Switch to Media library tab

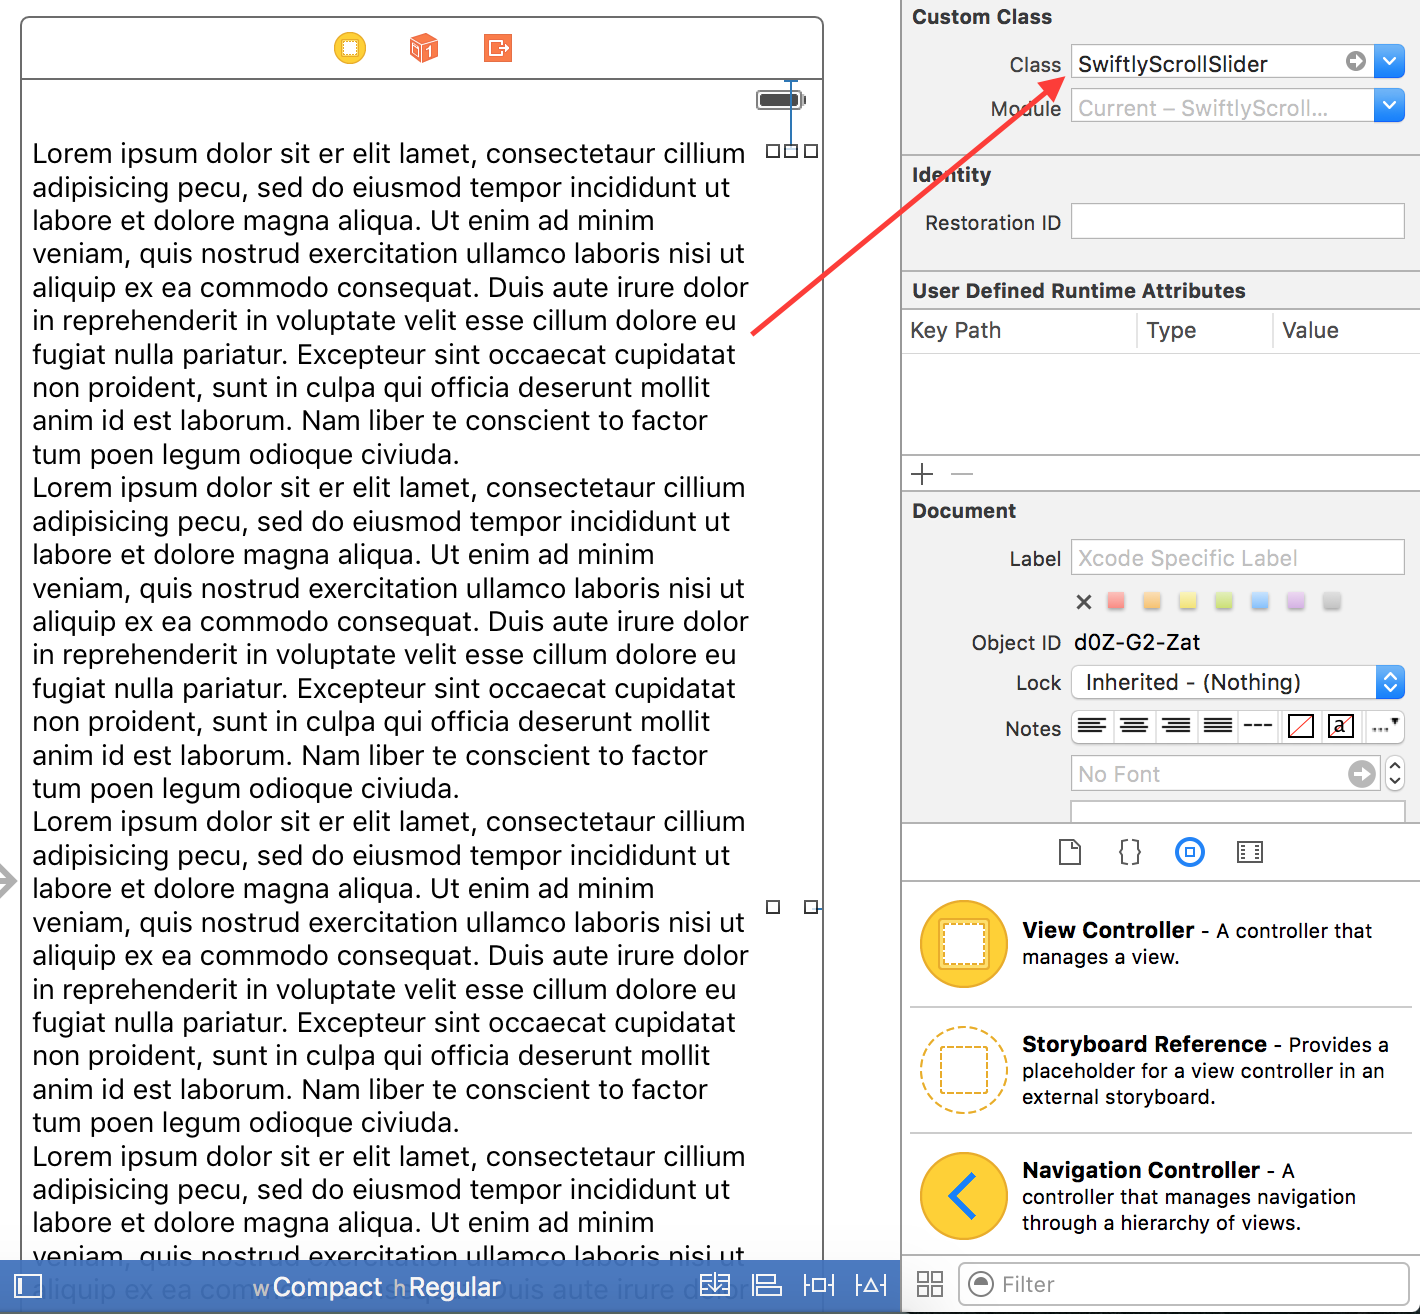[1250, 852]
